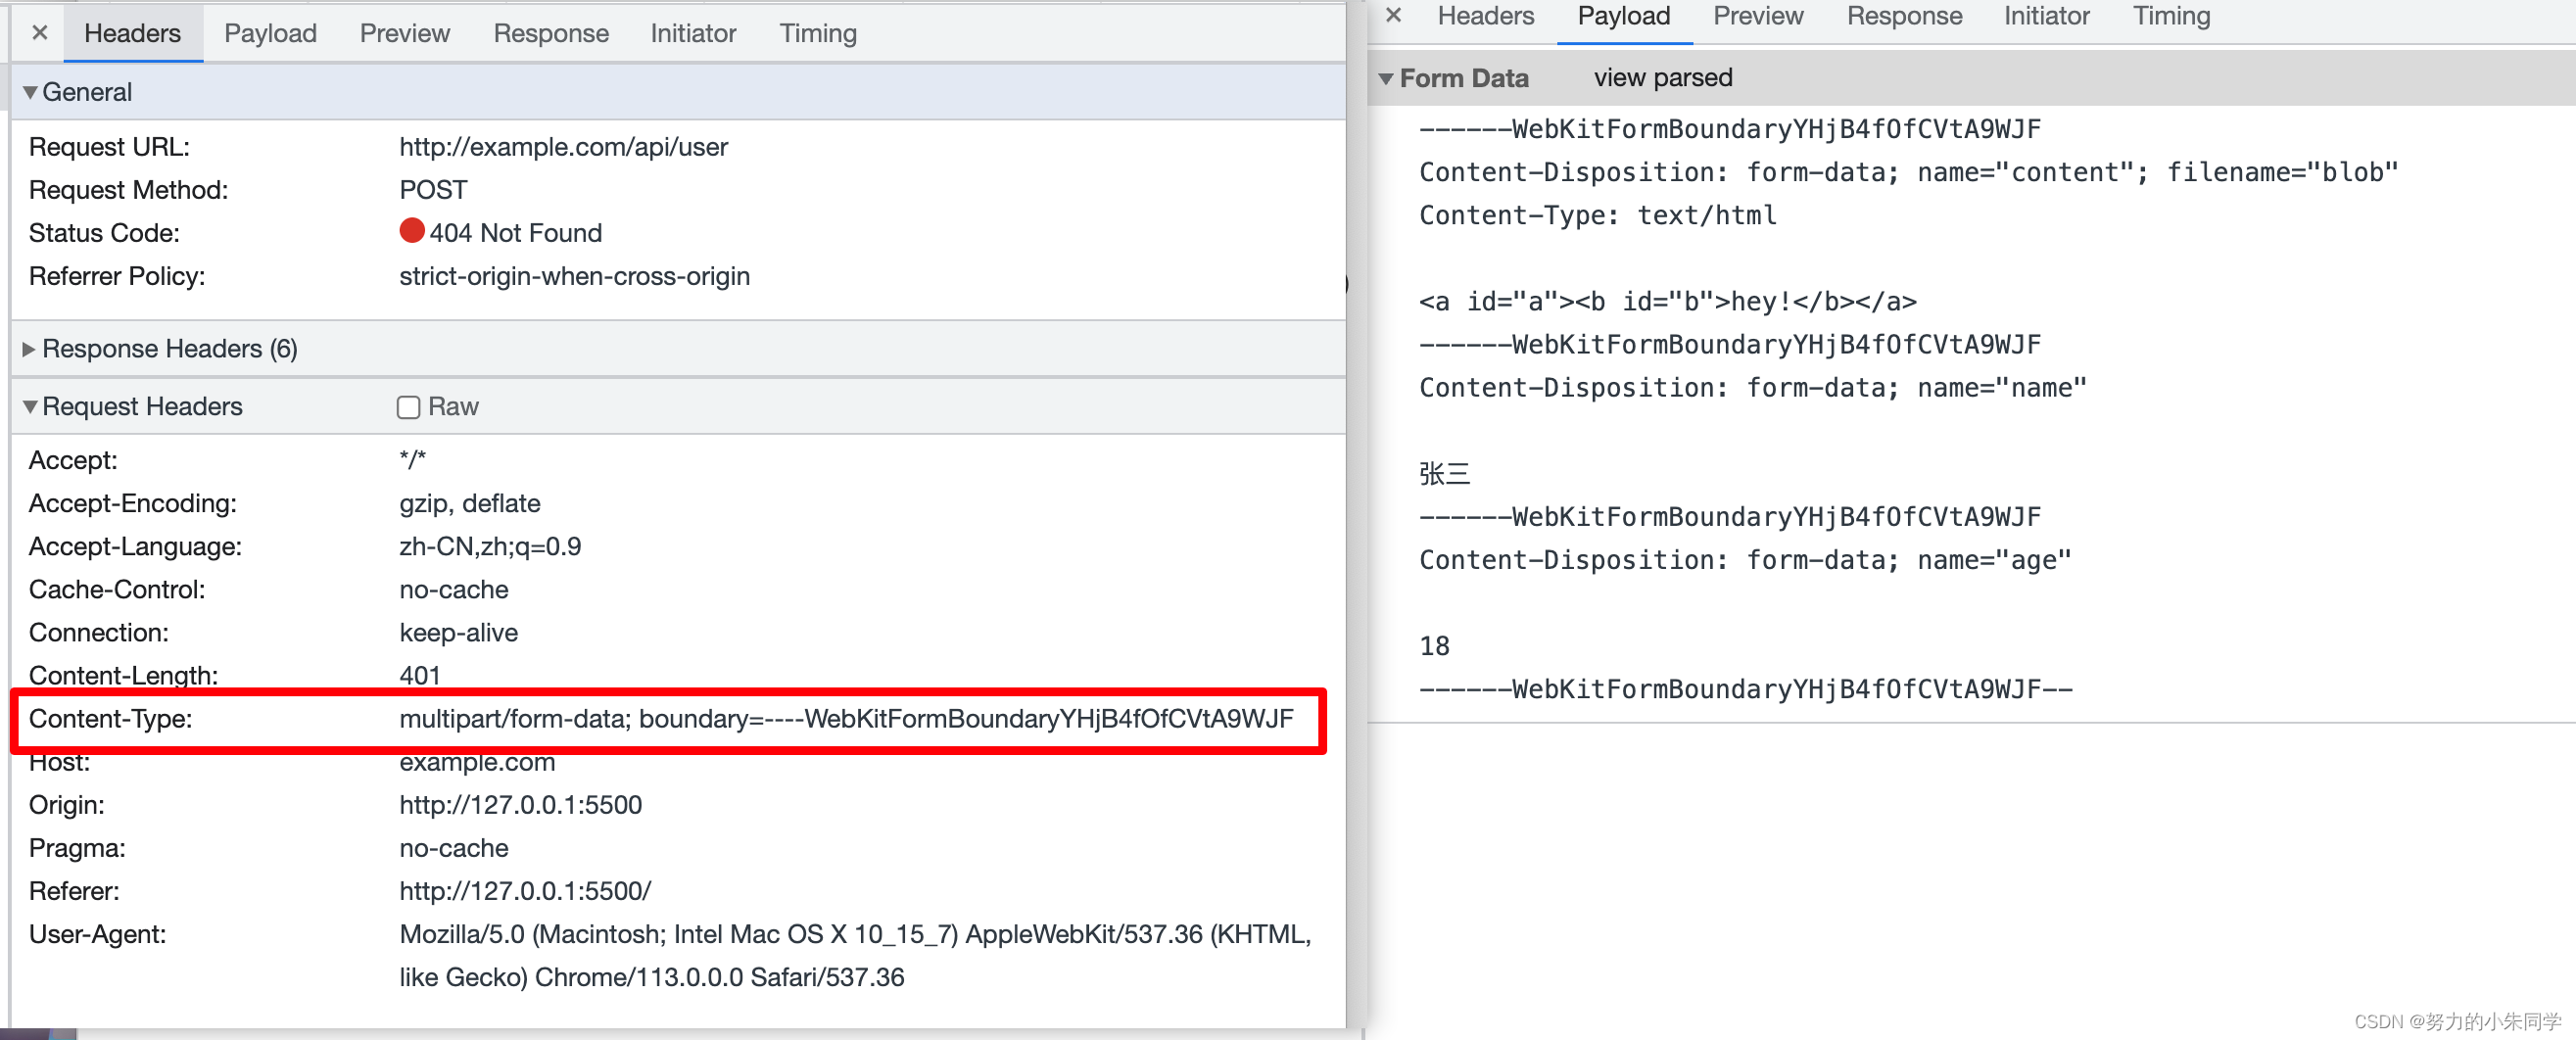Collapse the General section
Screen dimensions: 2576x1040
point(30,92)
